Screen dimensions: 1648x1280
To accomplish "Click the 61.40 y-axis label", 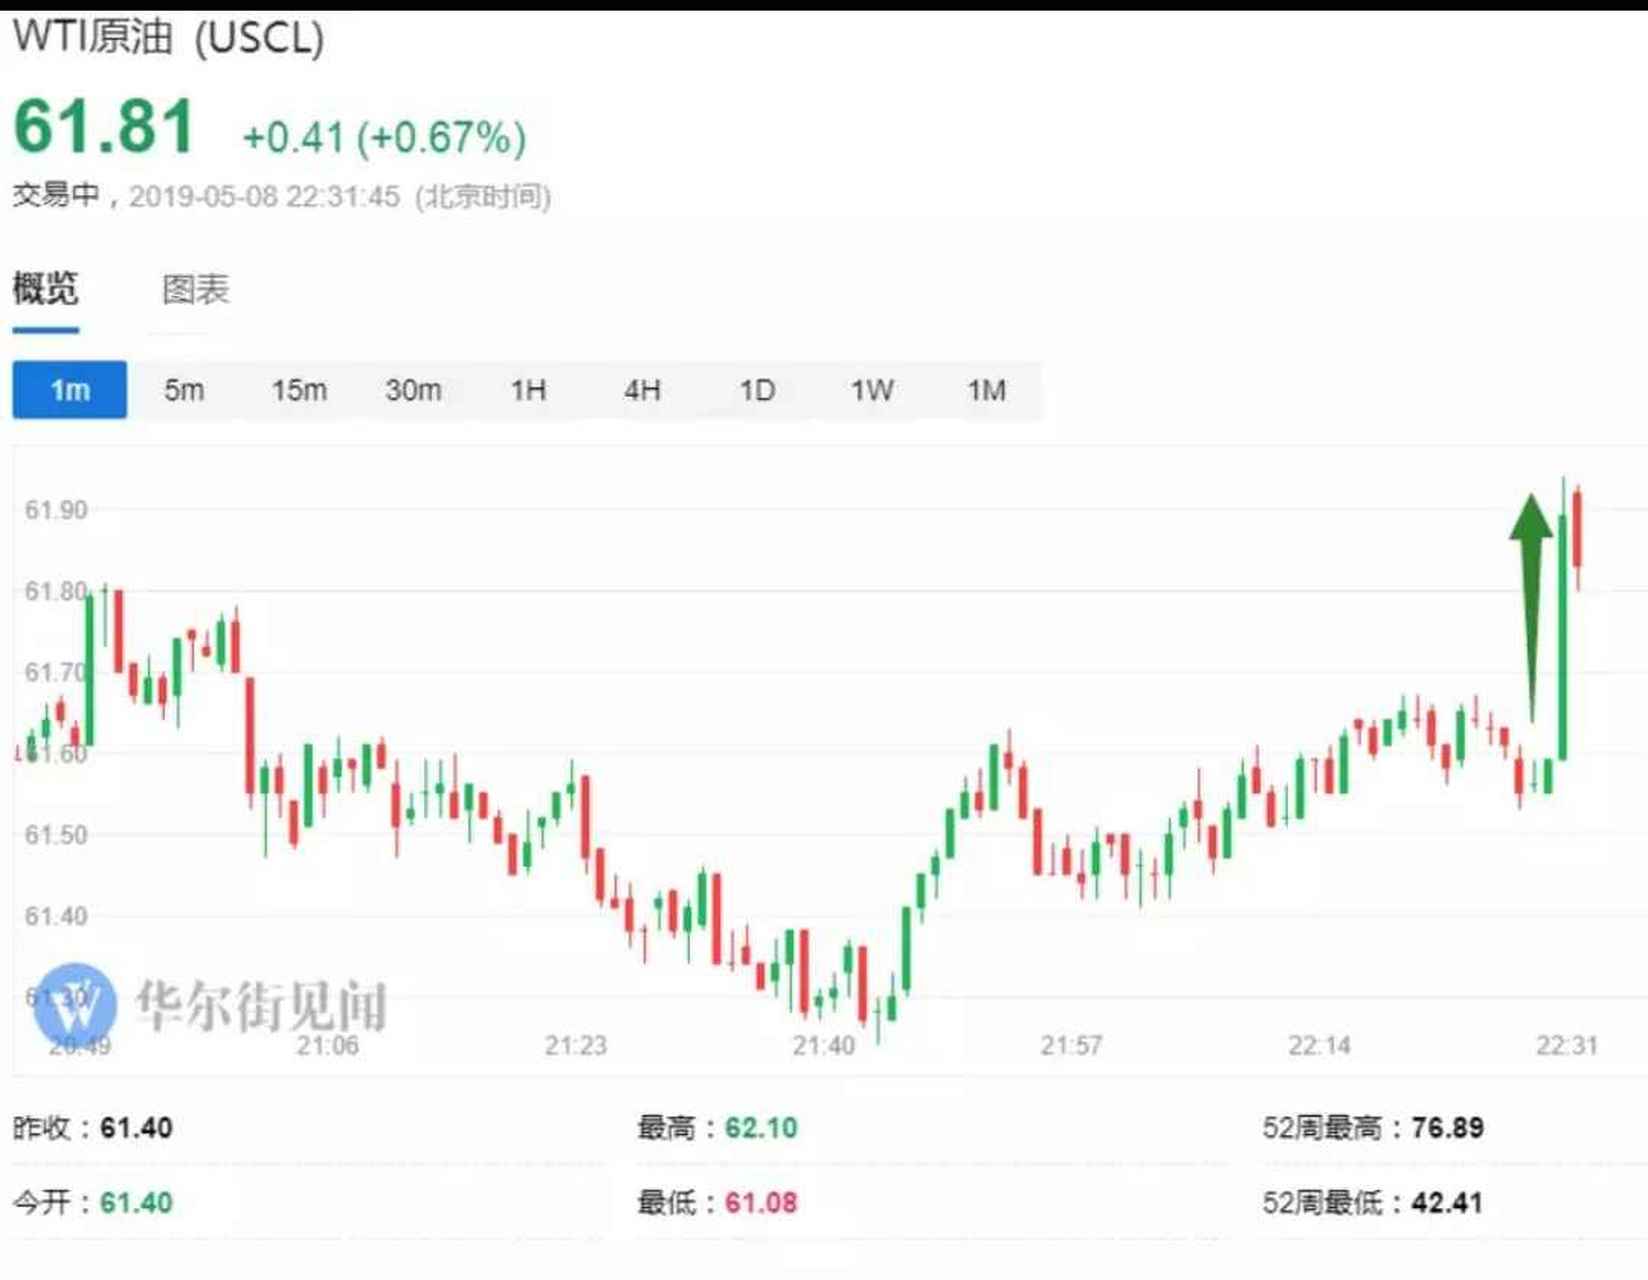I will point(56,916).
